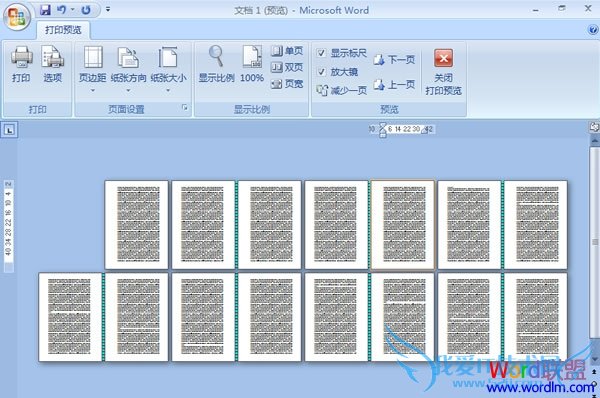Go to 下一页 next page
Screen dimensions: 600x398
(394, 60)
